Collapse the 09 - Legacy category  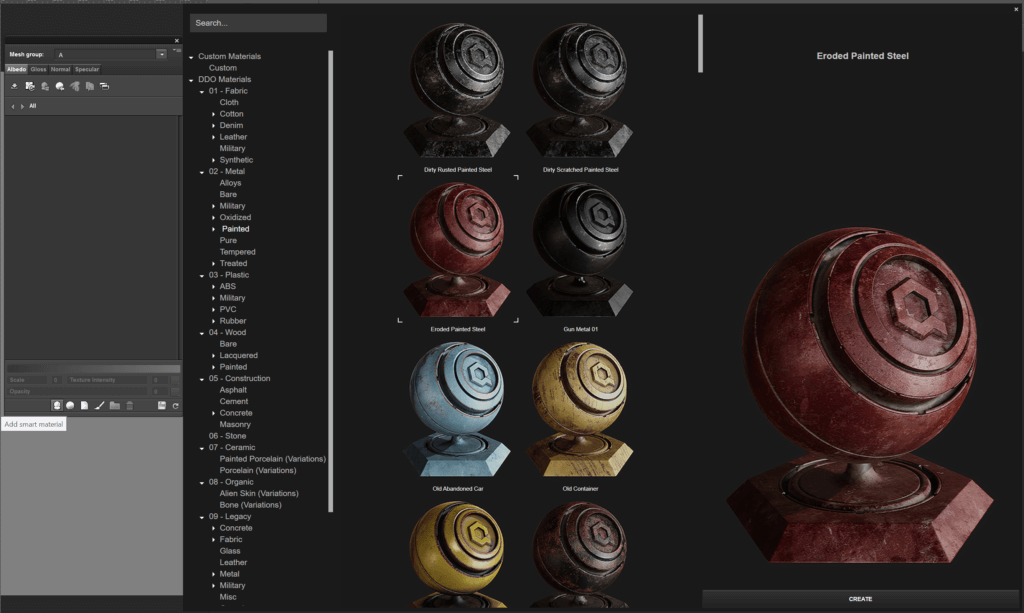point(202,517)
